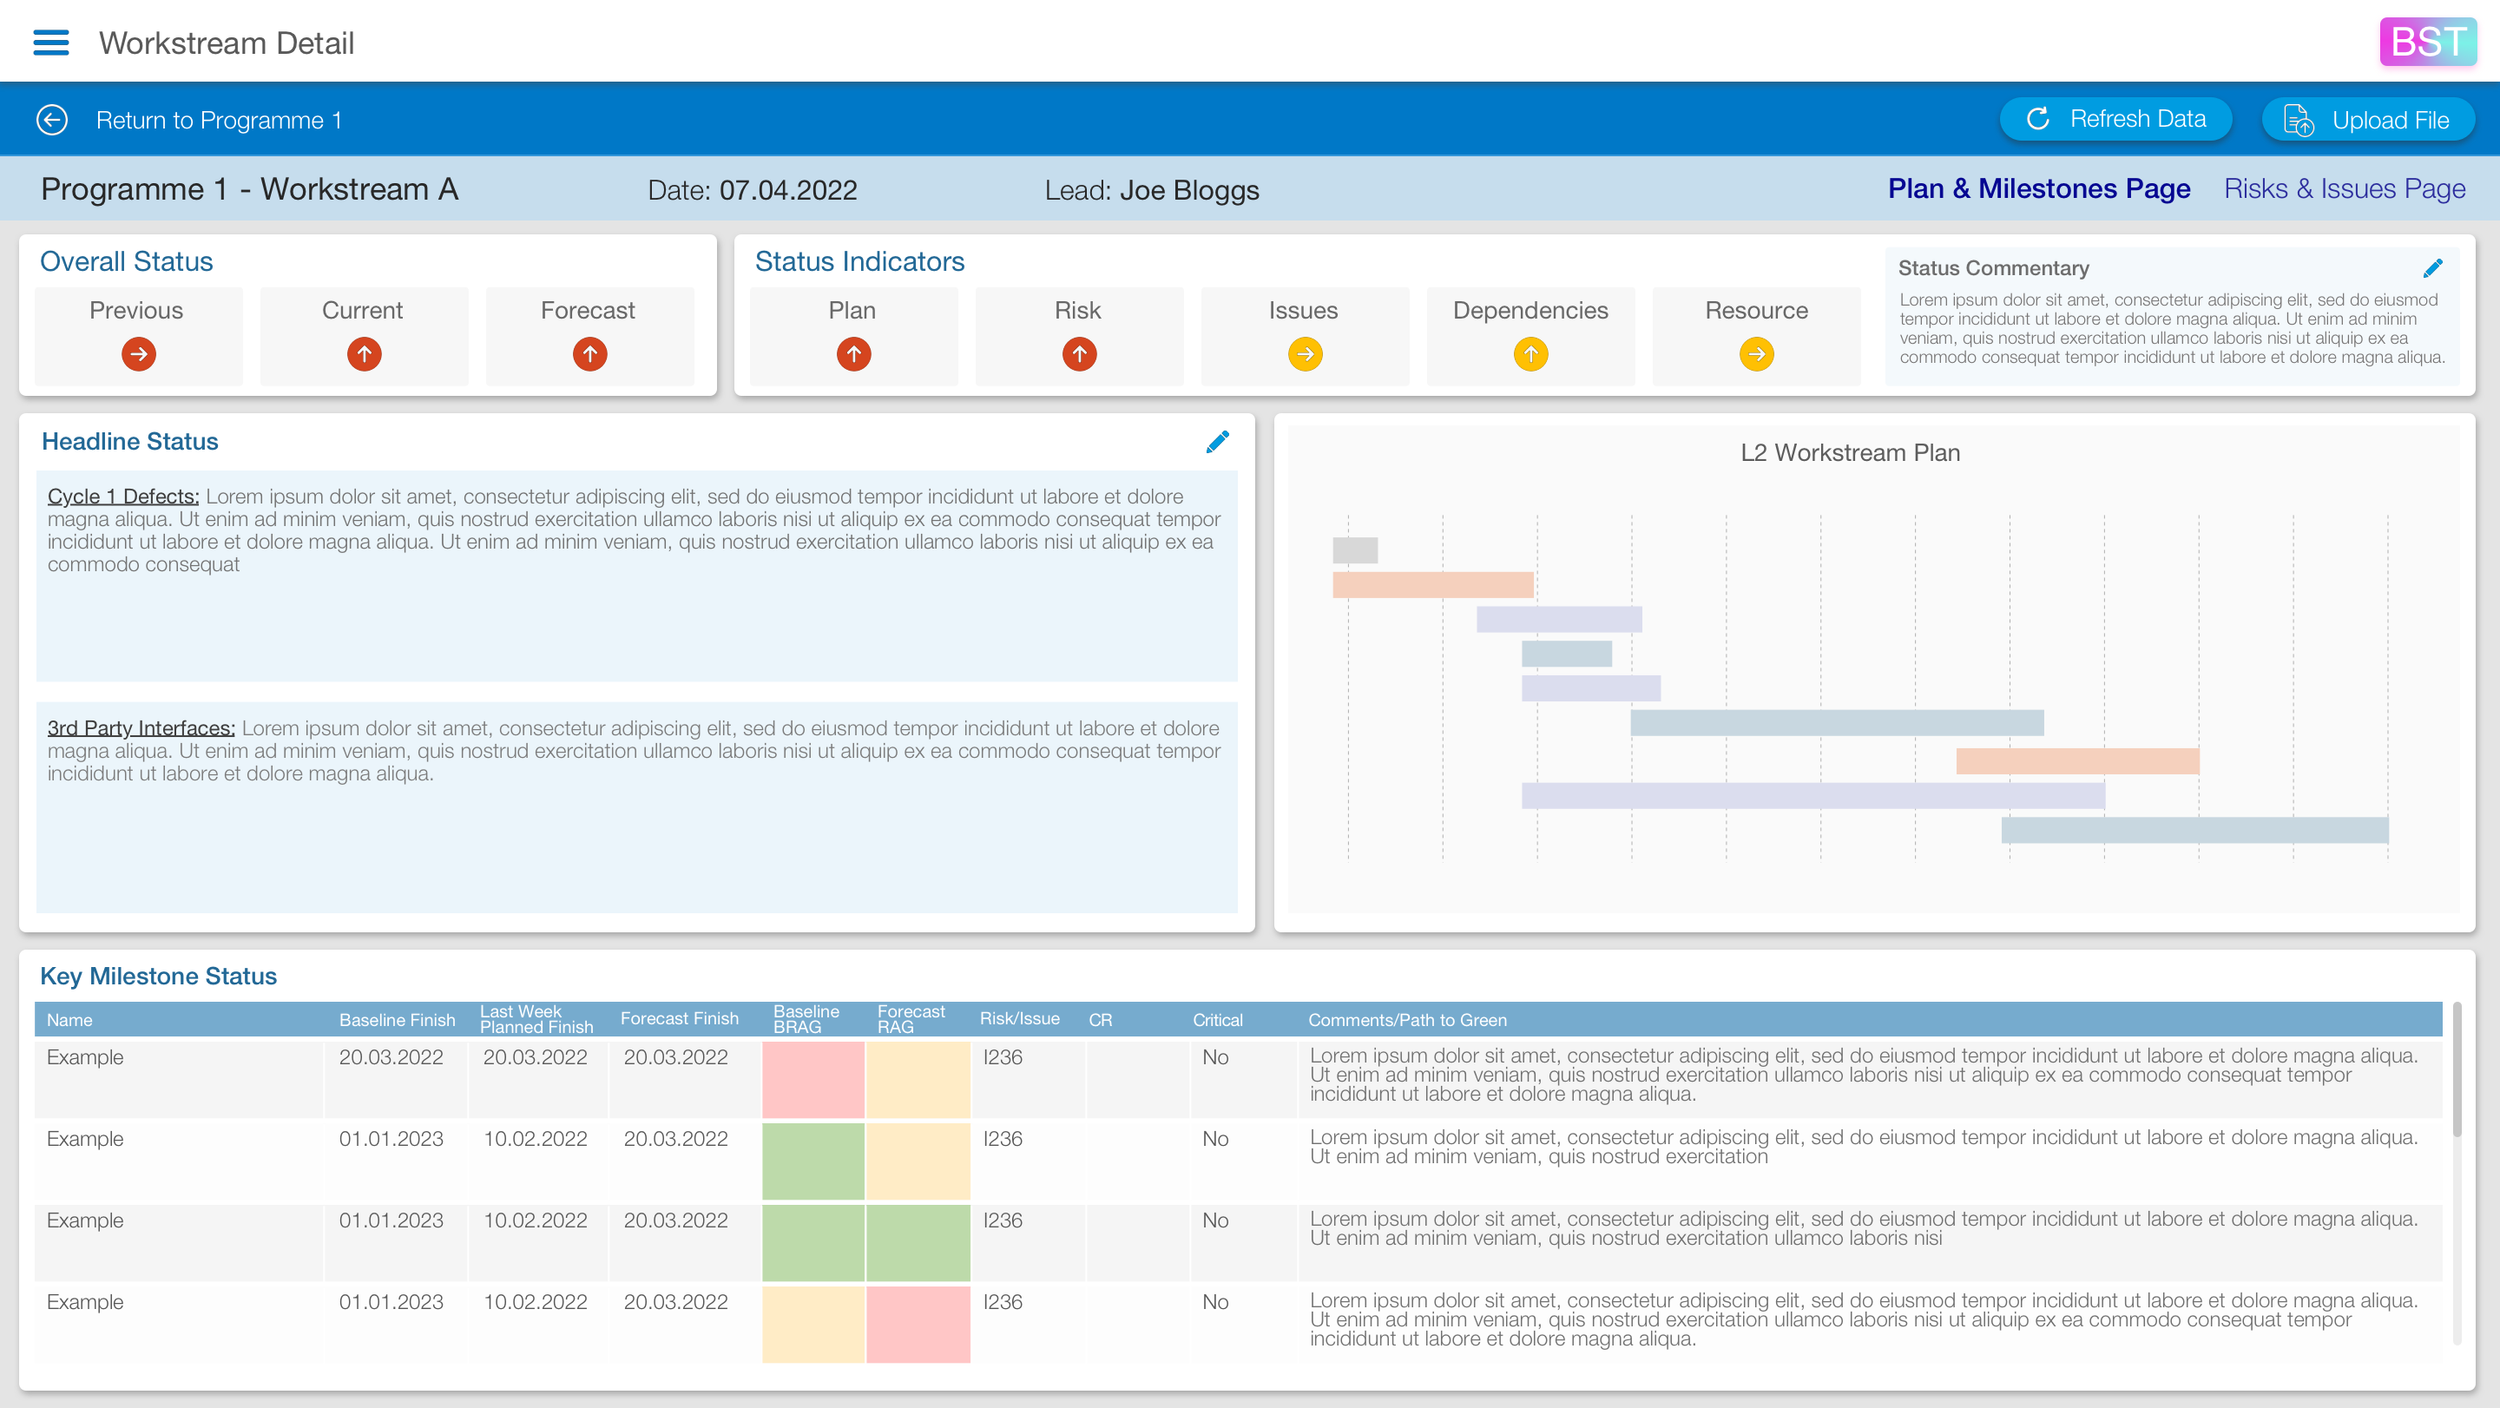Click the Refresh Data icon
This screenshot has height=1408, width=2500.
[2038, 118]
